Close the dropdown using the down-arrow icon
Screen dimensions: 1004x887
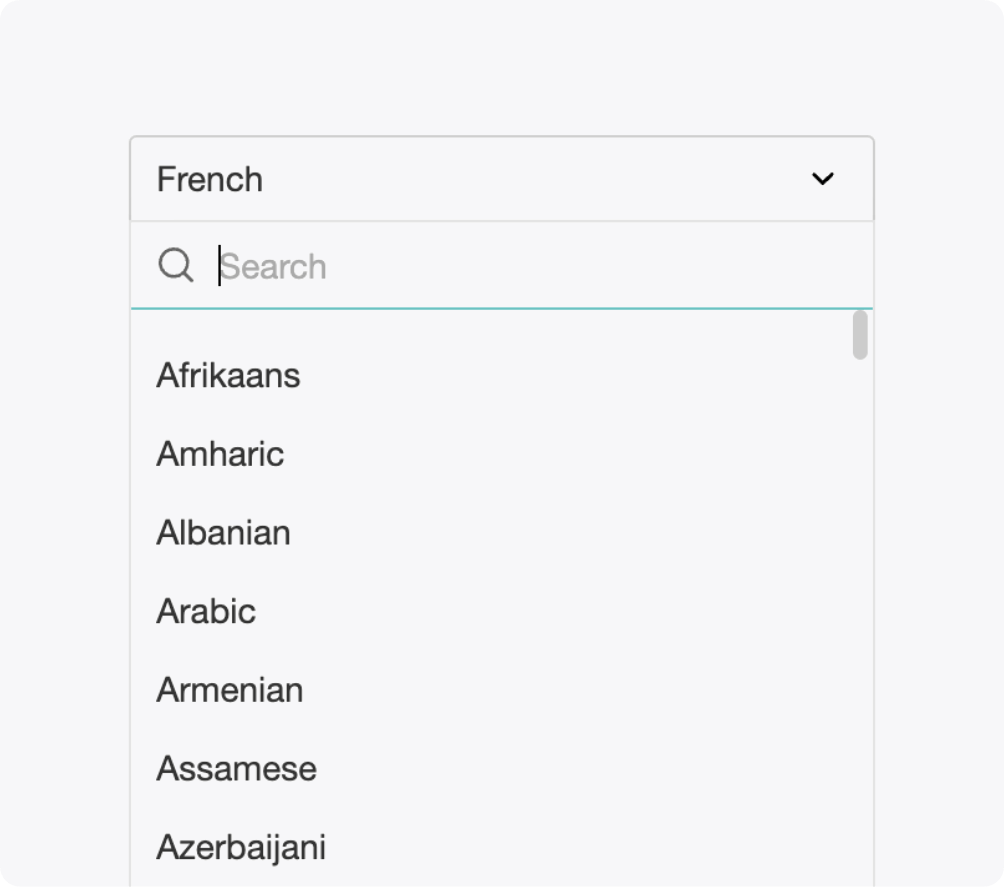[x=822, y=179]
